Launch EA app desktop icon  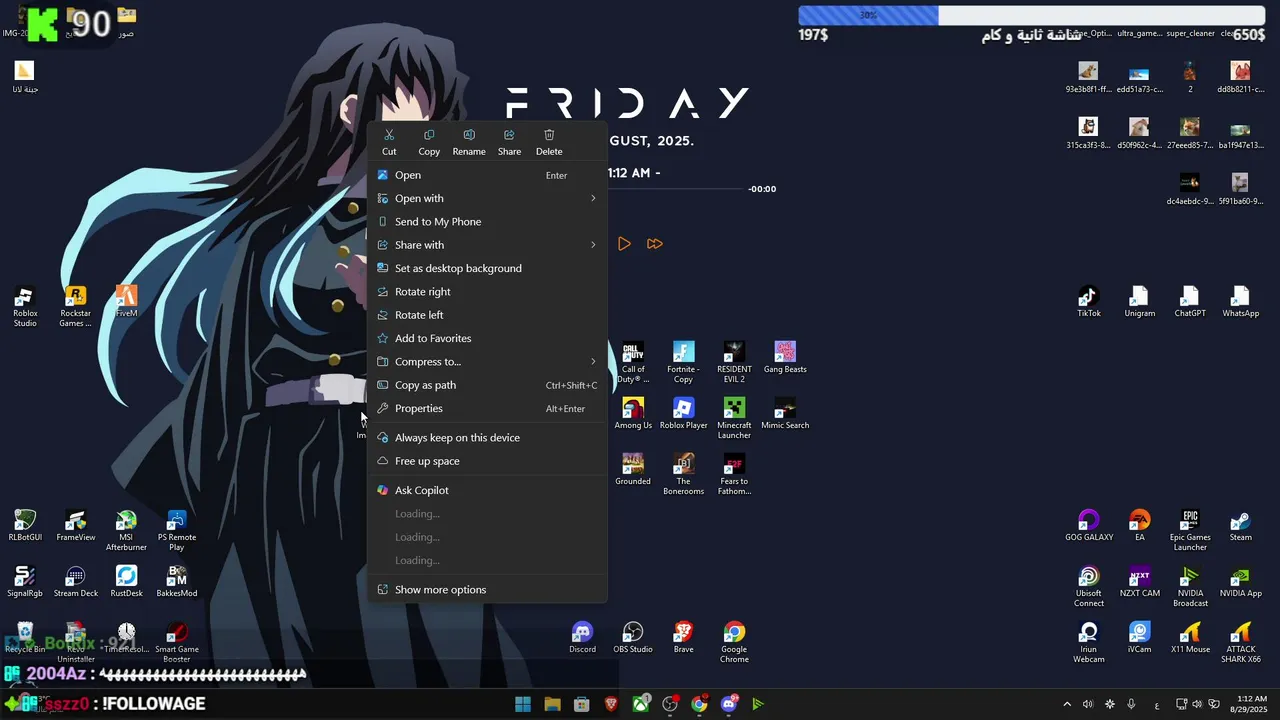tap(1139, 525)
